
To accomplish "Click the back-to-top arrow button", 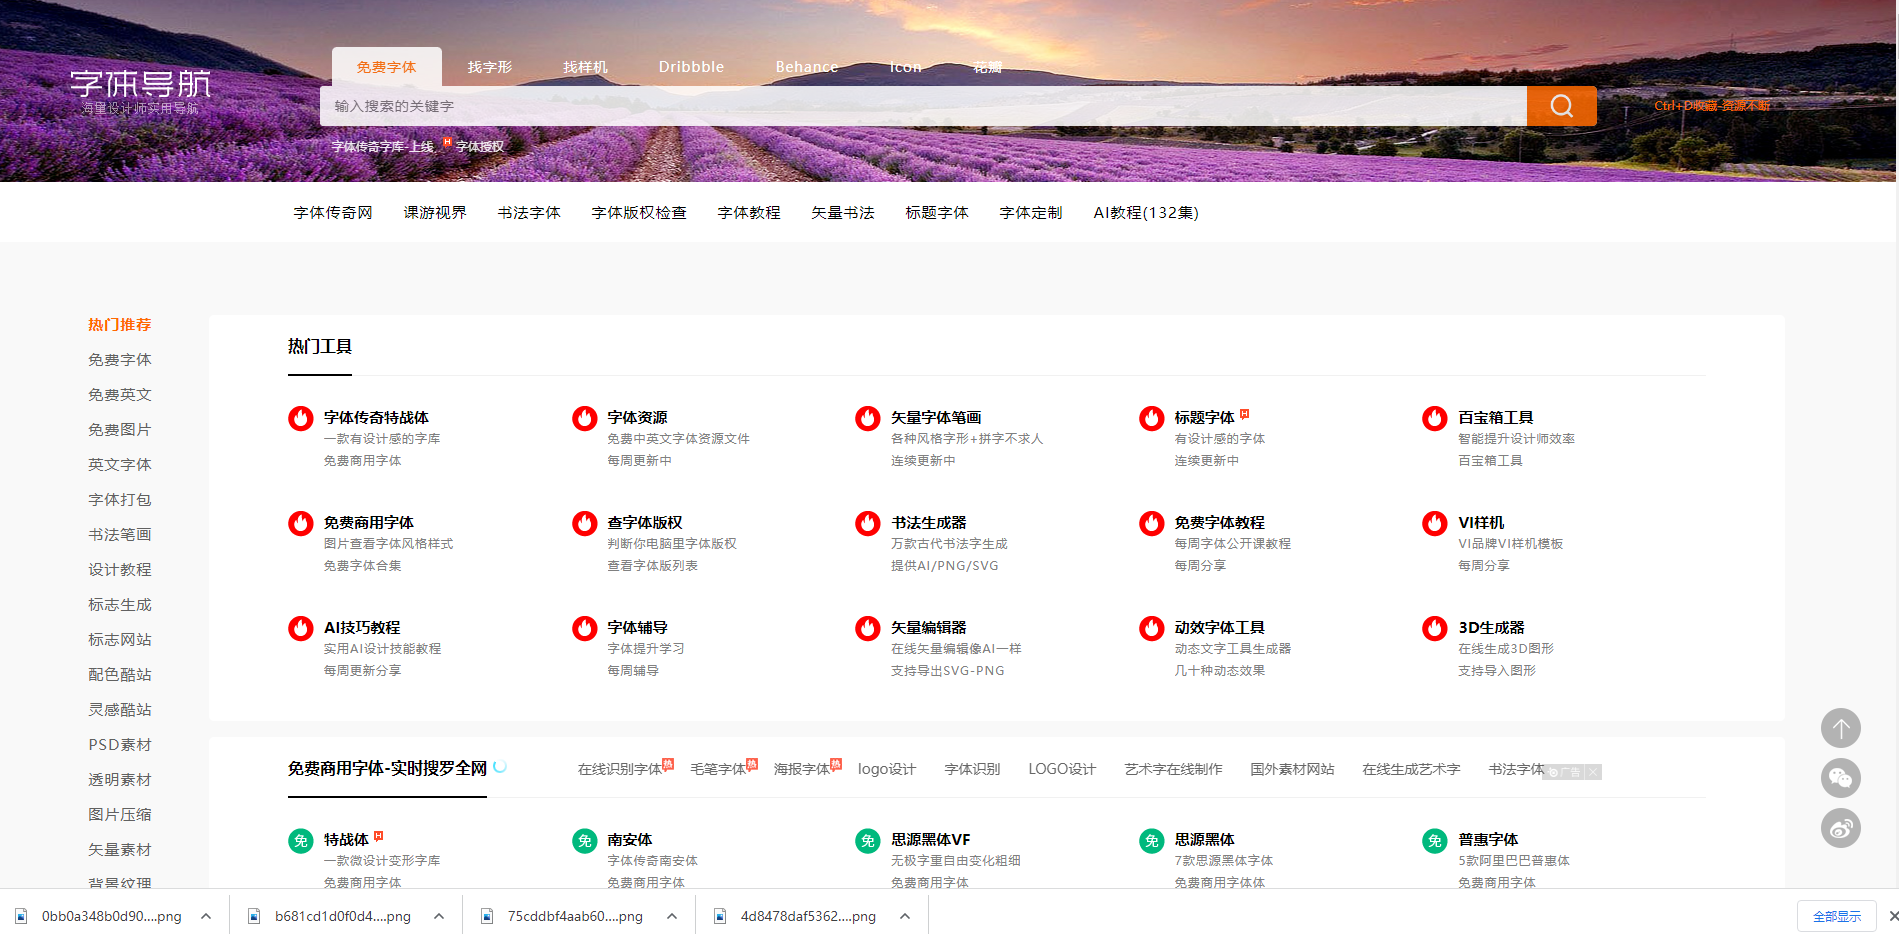I will (1841, 728).
